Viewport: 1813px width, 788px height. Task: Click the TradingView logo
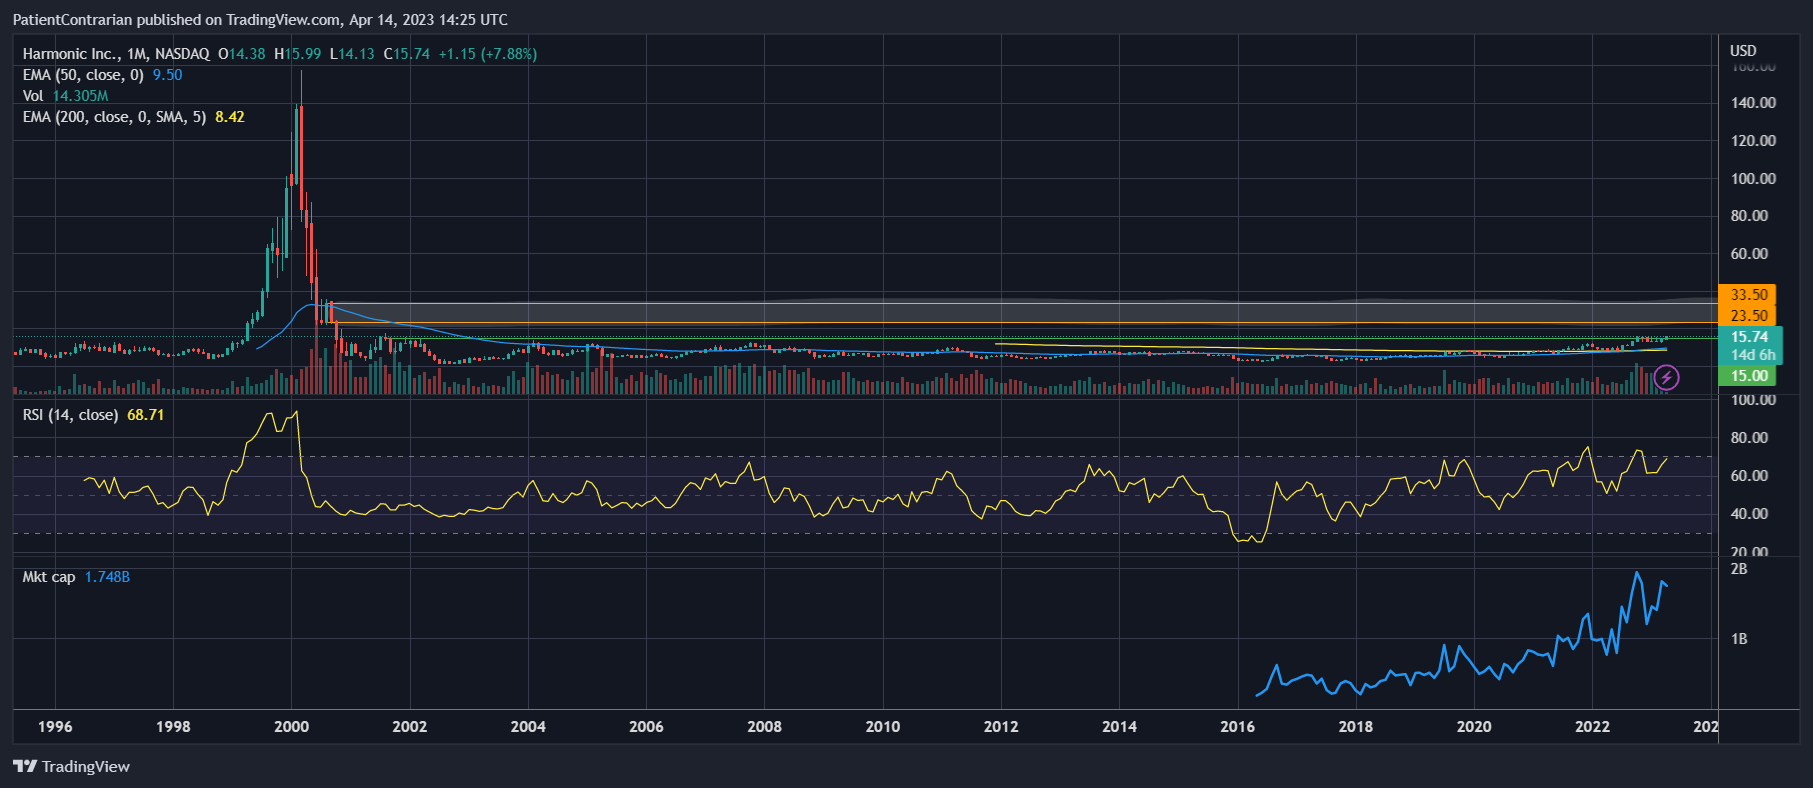pyautogui.click(x=71, y=766)
